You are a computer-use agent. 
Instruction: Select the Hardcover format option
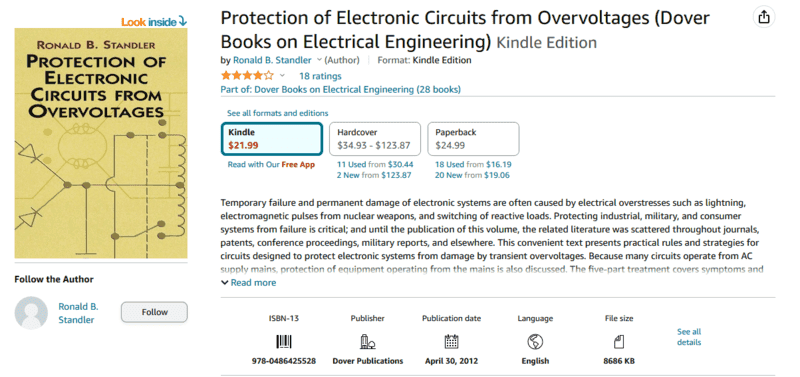375,139
